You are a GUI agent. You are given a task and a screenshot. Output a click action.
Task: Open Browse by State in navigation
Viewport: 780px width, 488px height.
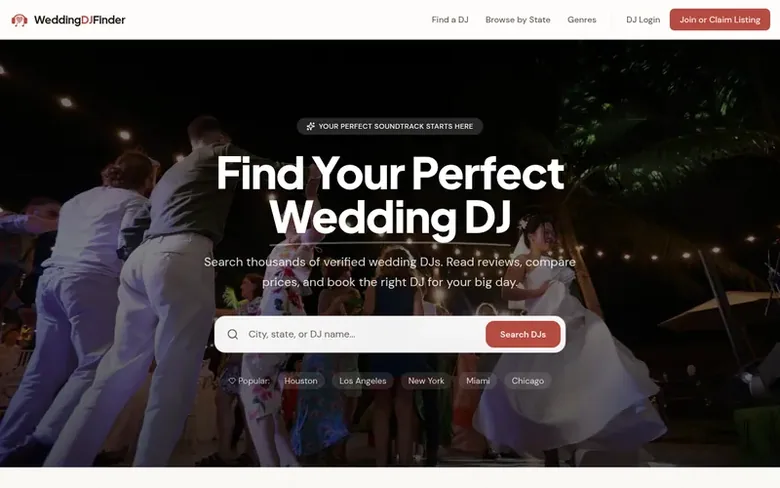pos(518,20)
